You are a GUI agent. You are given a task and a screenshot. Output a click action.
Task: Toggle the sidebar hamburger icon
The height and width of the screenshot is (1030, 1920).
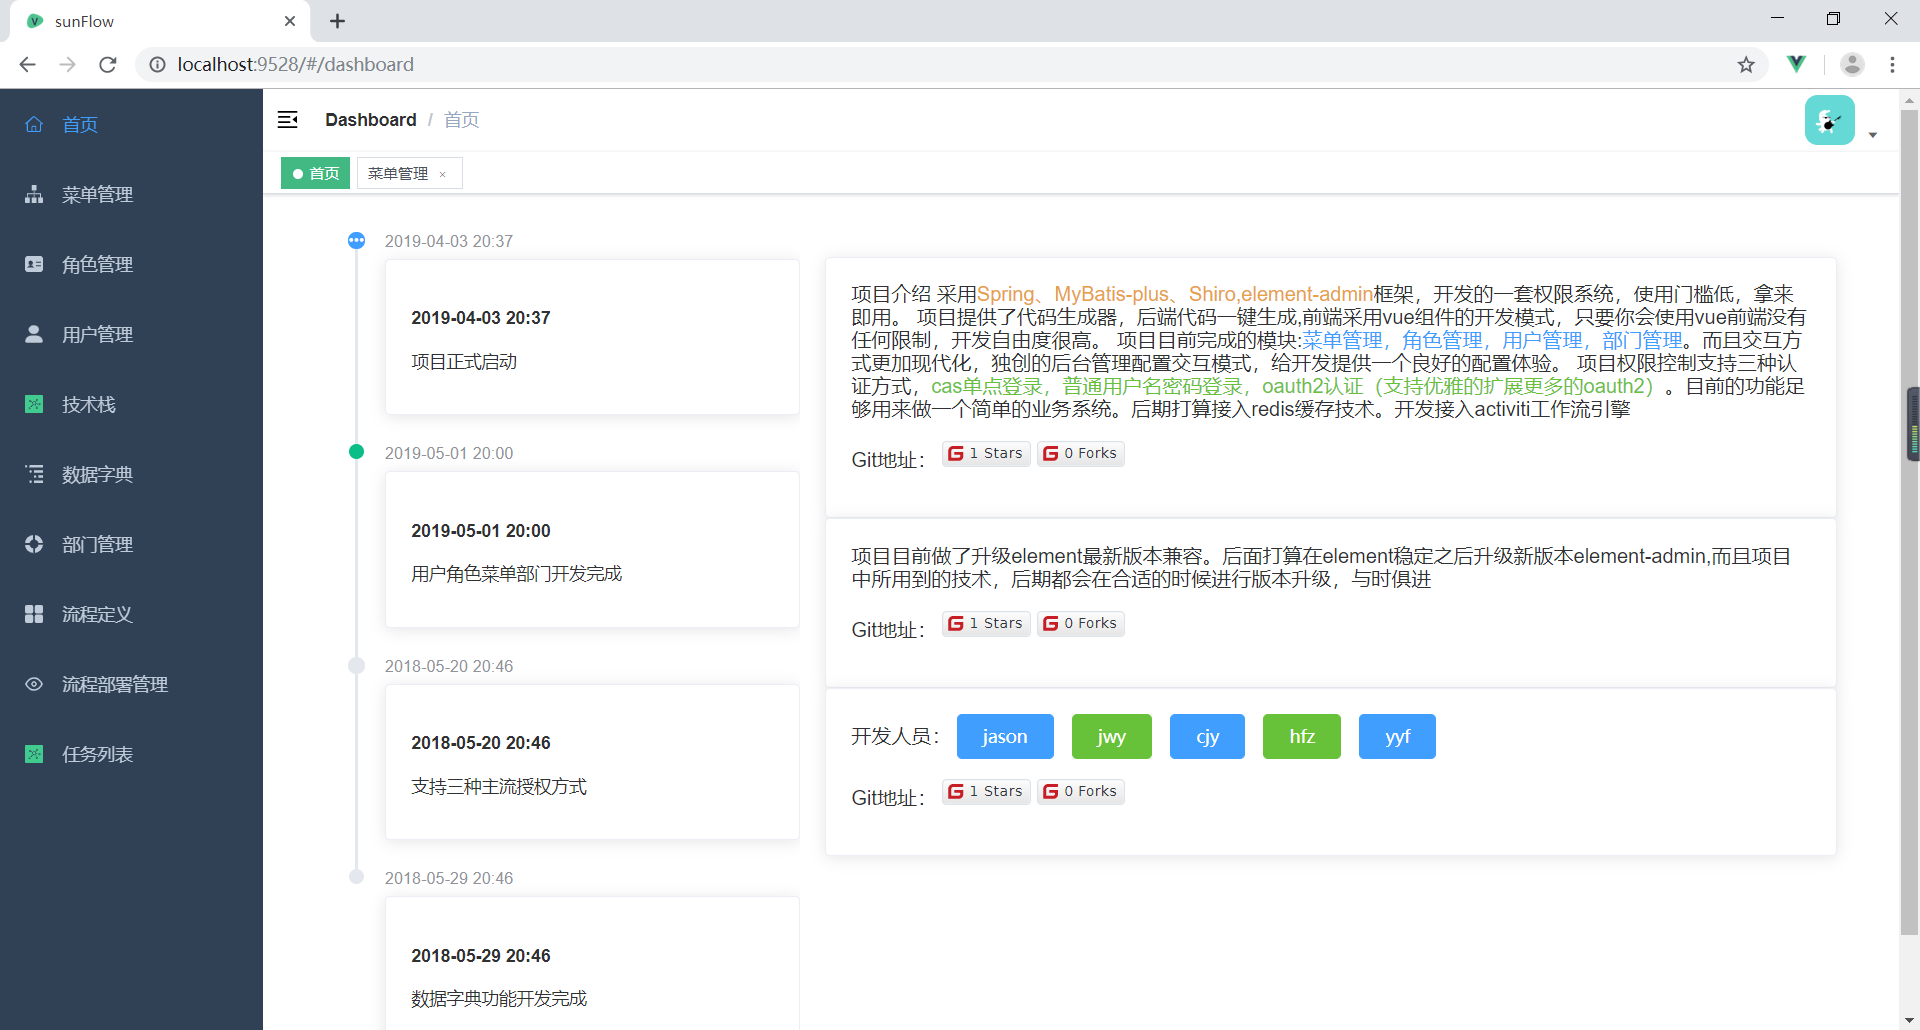pos(288,120)
